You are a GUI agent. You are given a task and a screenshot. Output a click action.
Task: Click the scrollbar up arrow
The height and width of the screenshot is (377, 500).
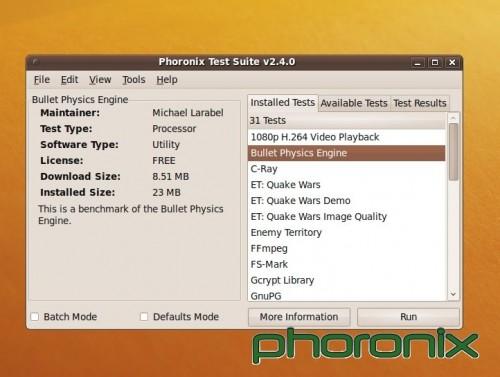click(x=453, y=118)
